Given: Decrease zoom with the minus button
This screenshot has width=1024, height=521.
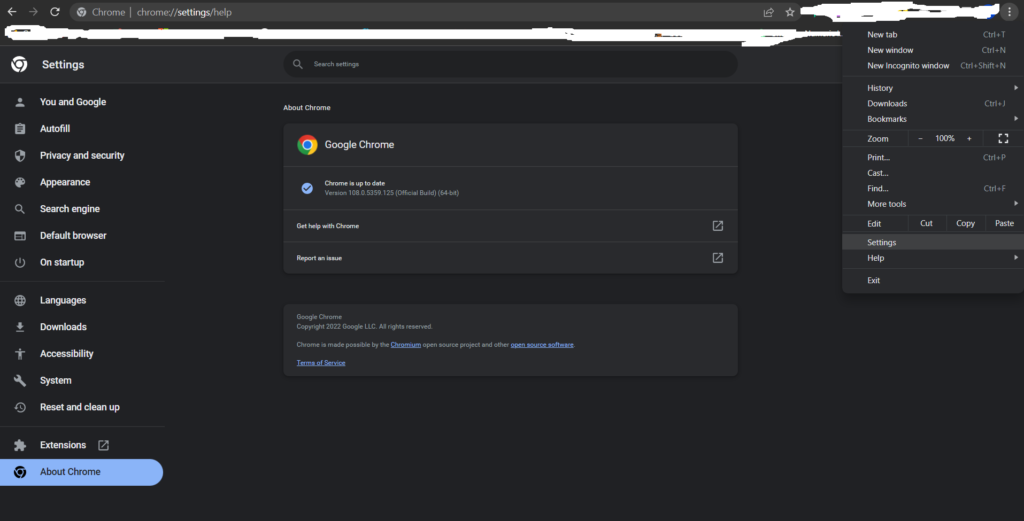Looking at the screenshot, I should tap(920, 138).
